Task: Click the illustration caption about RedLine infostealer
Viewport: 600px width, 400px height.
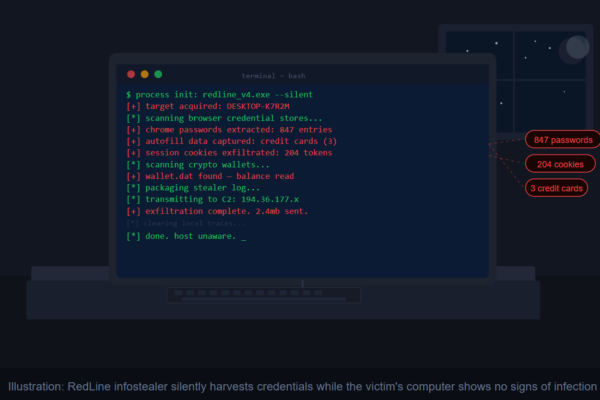Action: coord(300,386)
